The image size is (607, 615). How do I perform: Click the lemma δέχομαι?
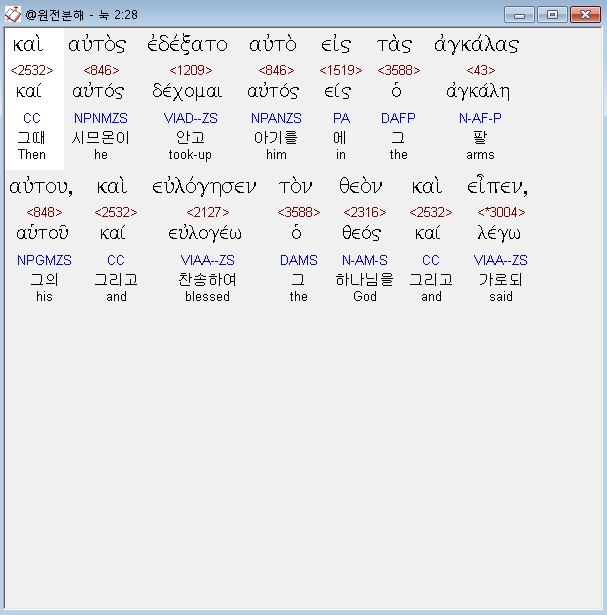pyautogui.click(x=187, y=92)
